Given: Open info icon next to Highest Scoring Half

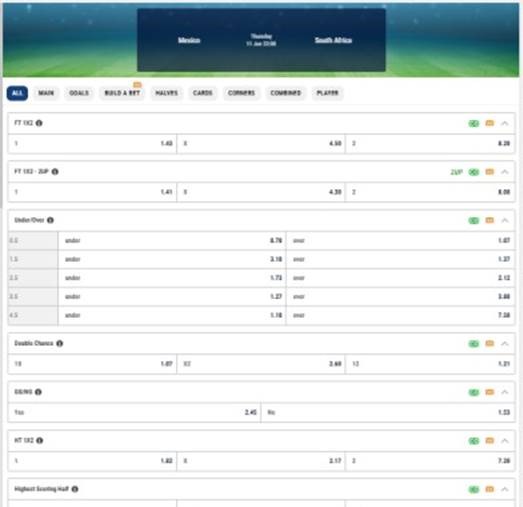Looking at the screenshot, I should [x=75, y=489].
